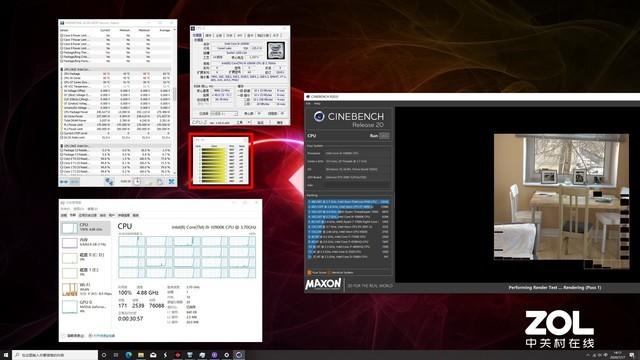Toggle the Your Score checkbox in Cinebench

[309, 272]
